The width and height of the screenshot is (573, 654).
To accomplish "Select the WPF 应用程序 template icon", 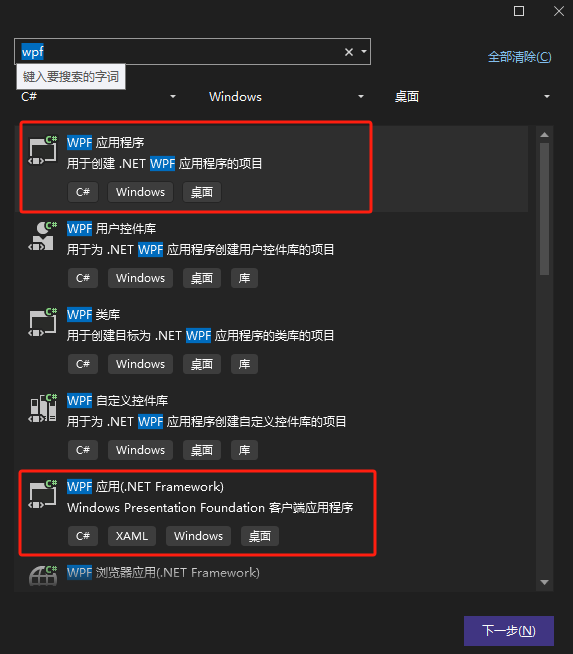I will coord(43,151).
